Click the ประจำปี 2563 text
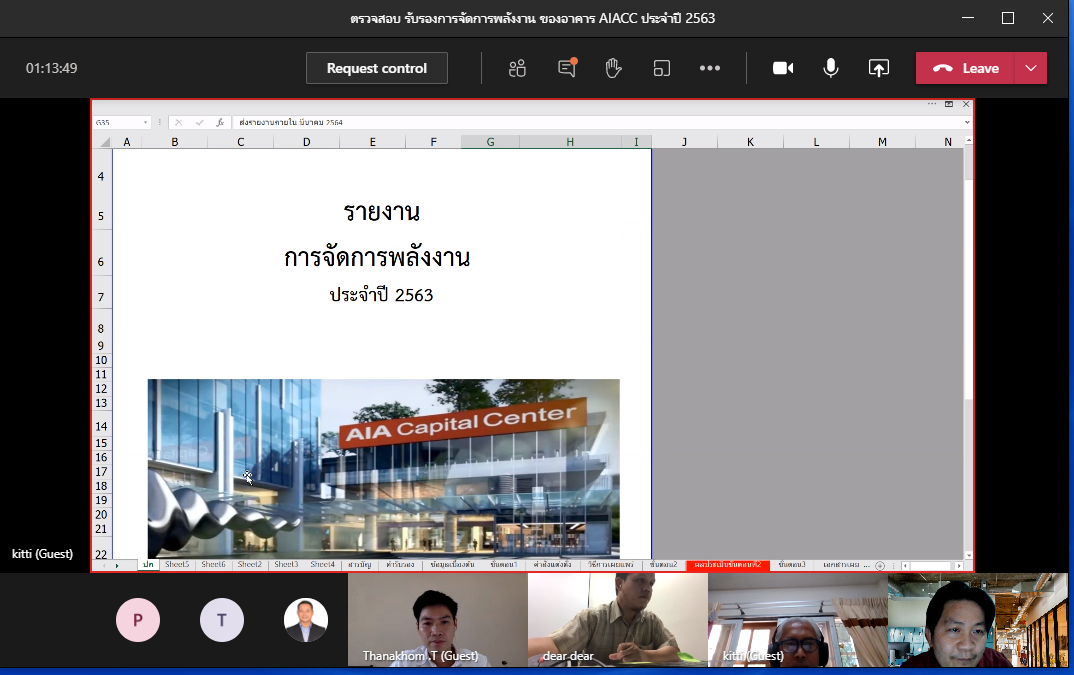This screenshot has height=675, width=1074. [x=382, y=295]
